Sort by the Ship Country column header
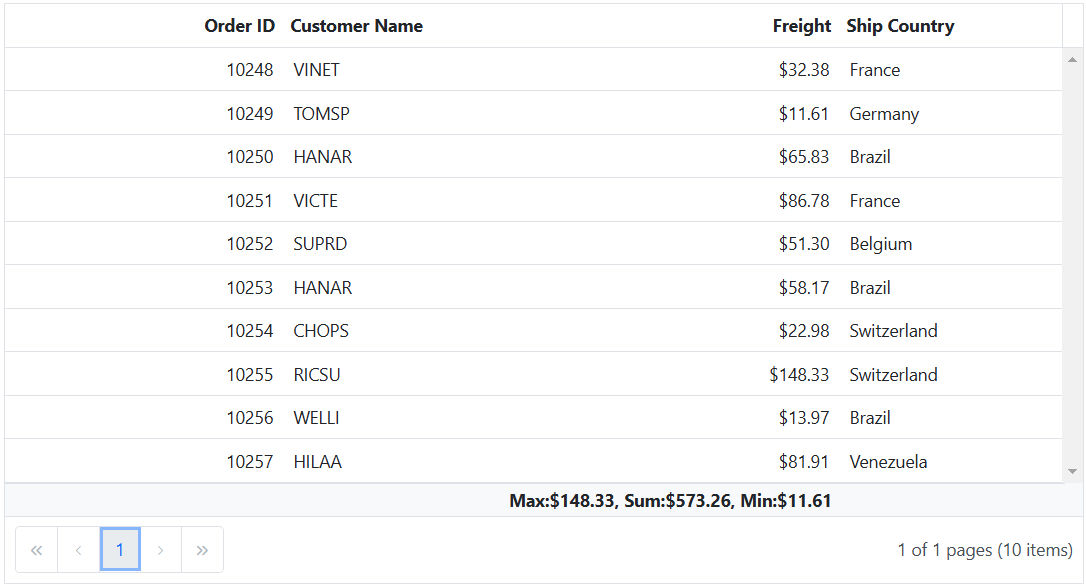Image resolution: width=1086 pixels, height=588 pixels. (900, 26)
